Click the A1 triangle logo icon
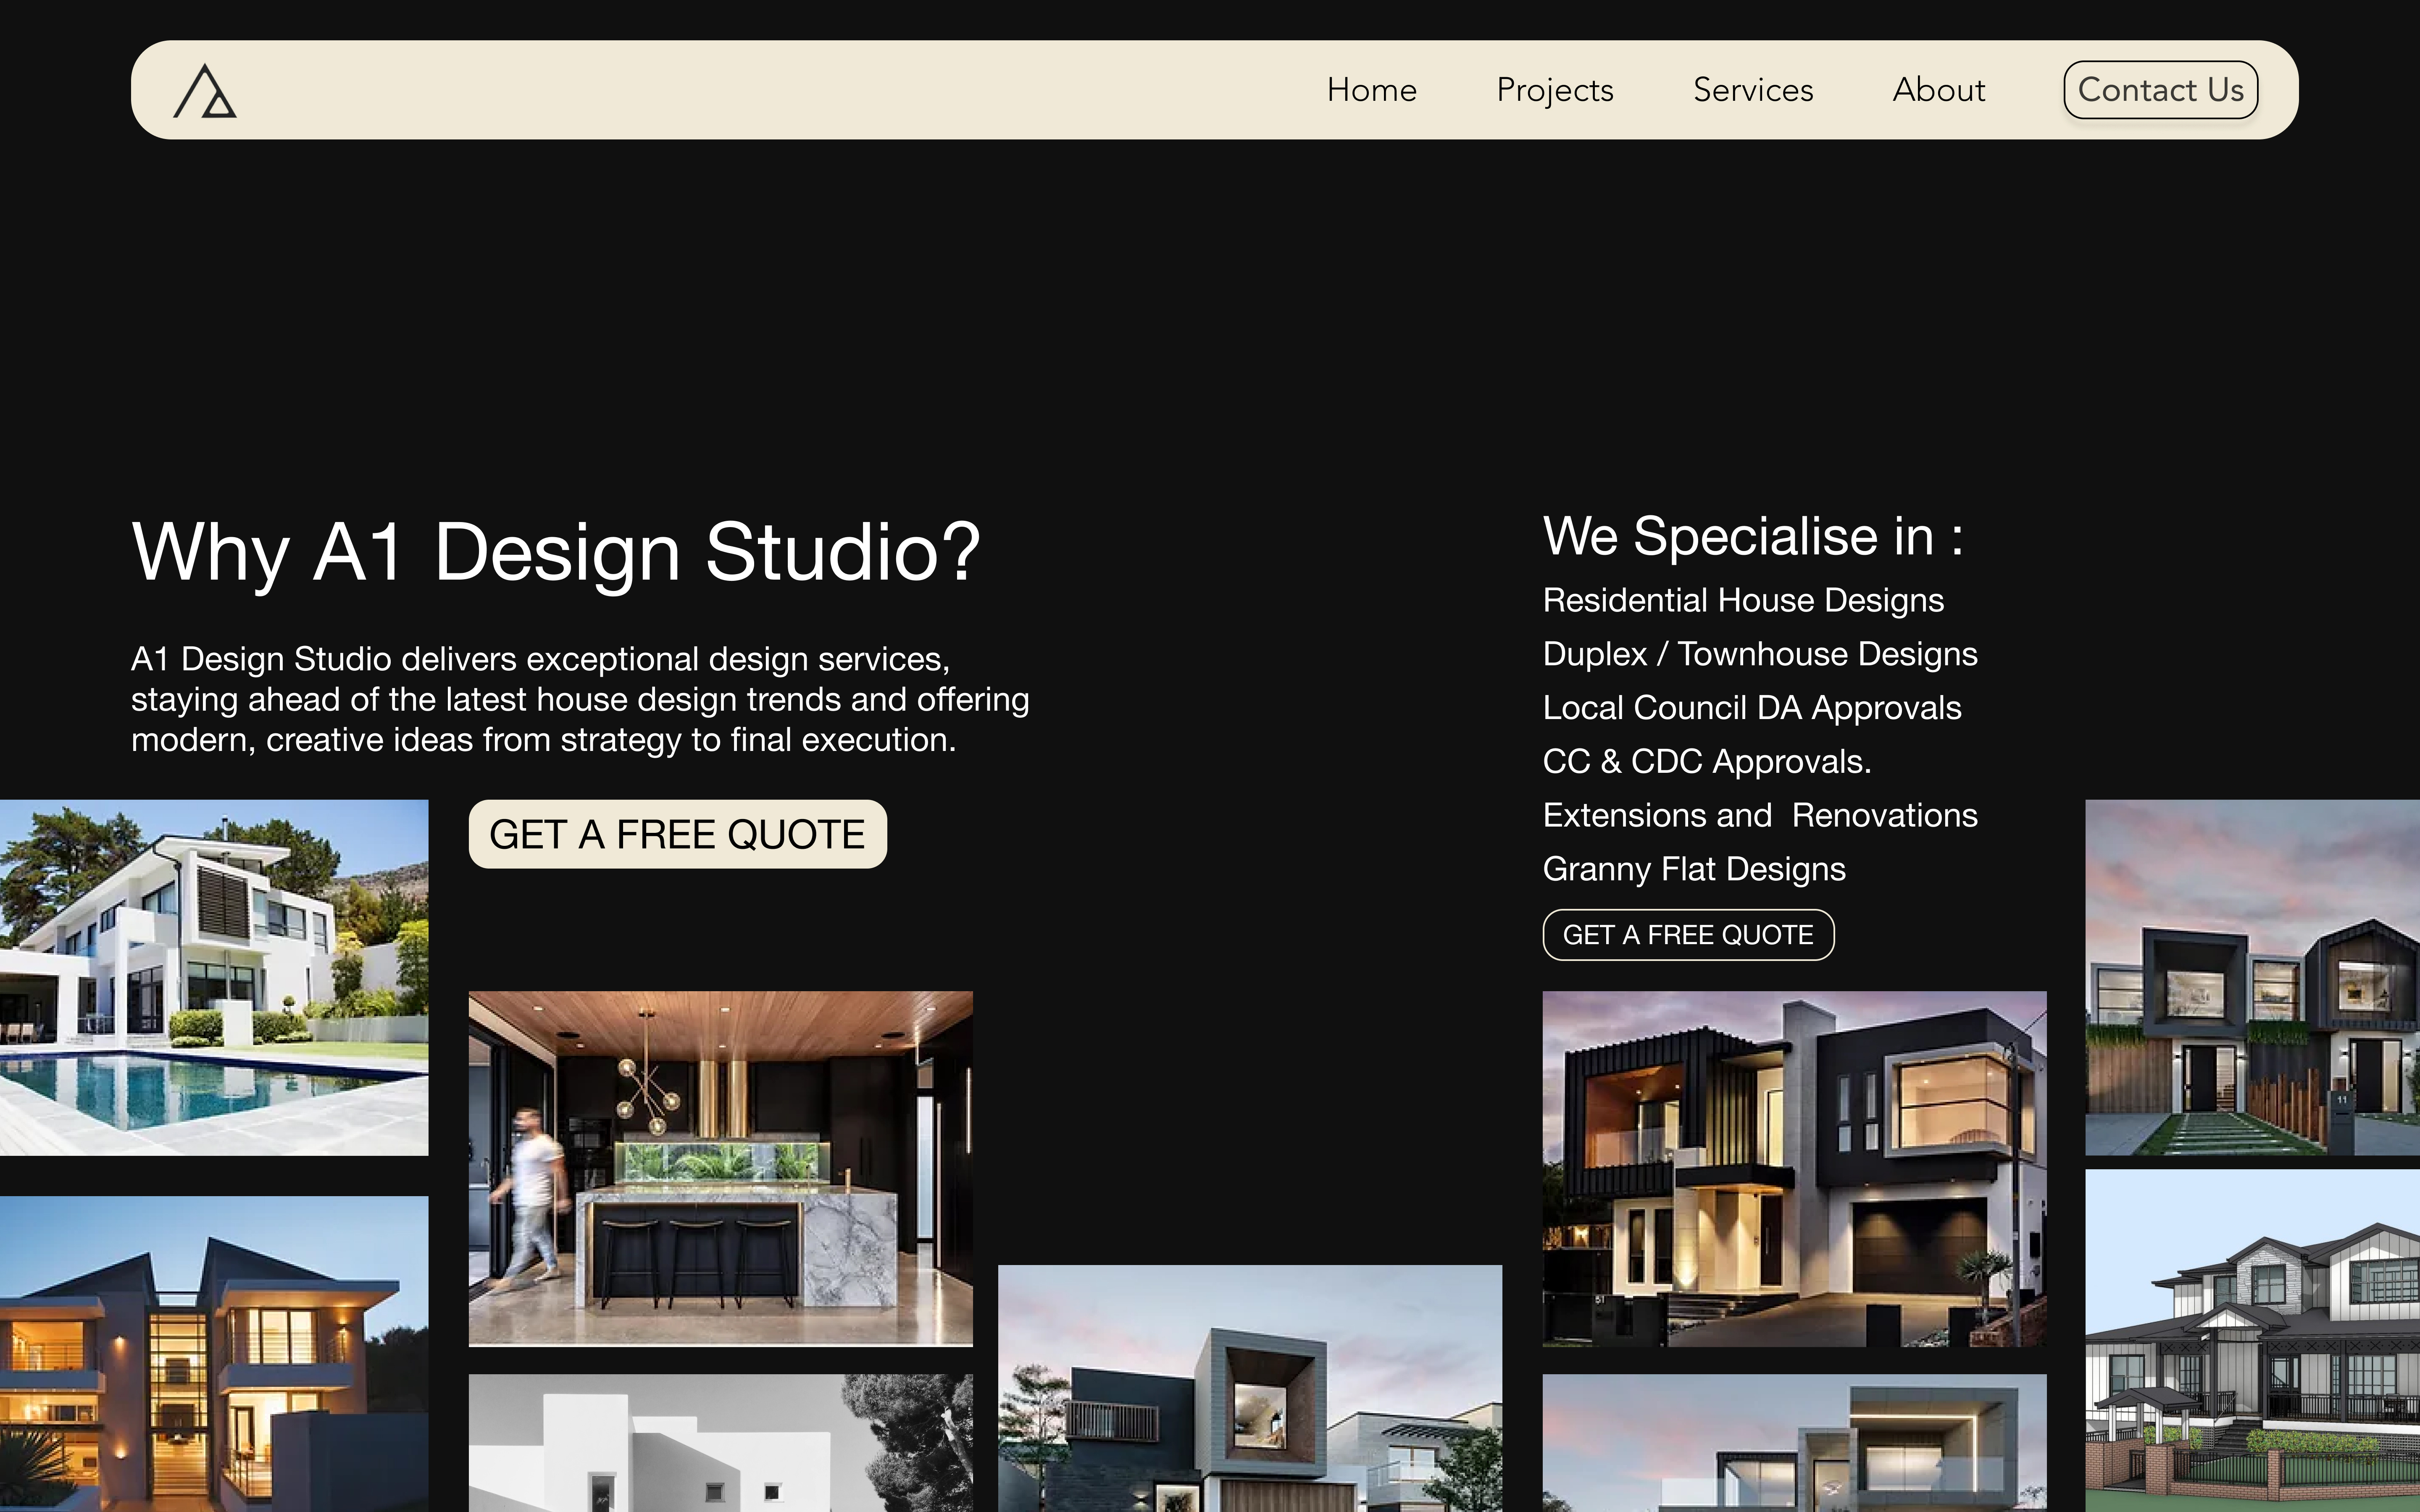Screen dimensions: 2420x1512 click(205, 91)
